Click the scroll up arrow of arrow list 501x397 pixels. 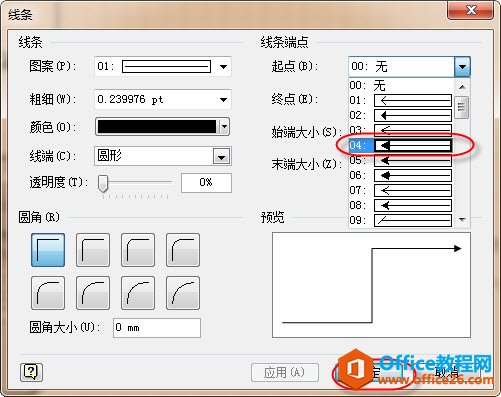click(x=462, y=87)
